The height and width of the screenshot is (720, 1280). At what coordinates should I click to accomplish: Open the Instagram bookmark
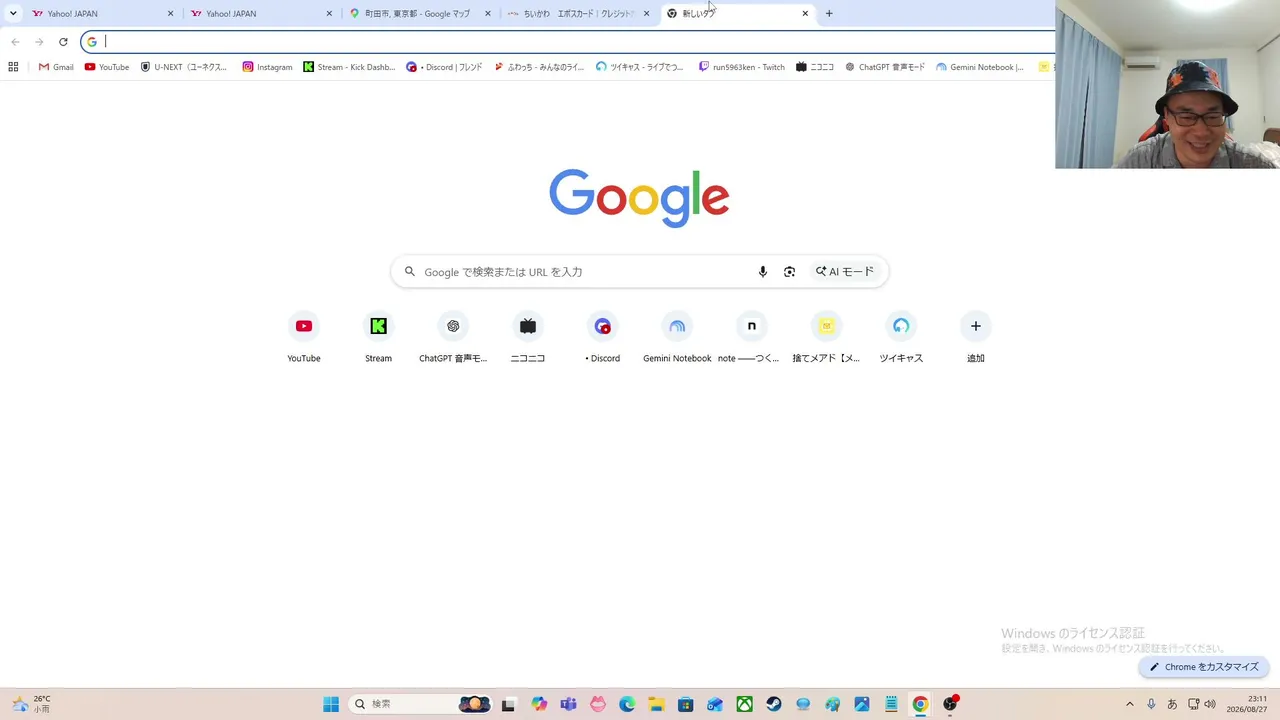[x=267, y=67]
